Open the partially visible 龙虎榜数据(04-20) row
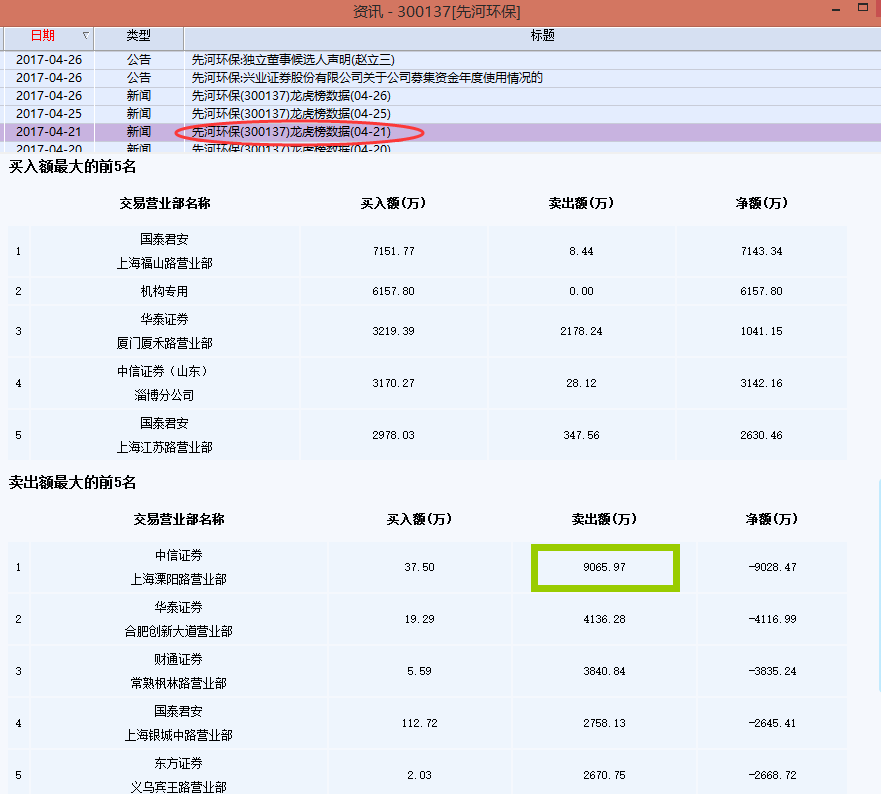 [291, 149]
